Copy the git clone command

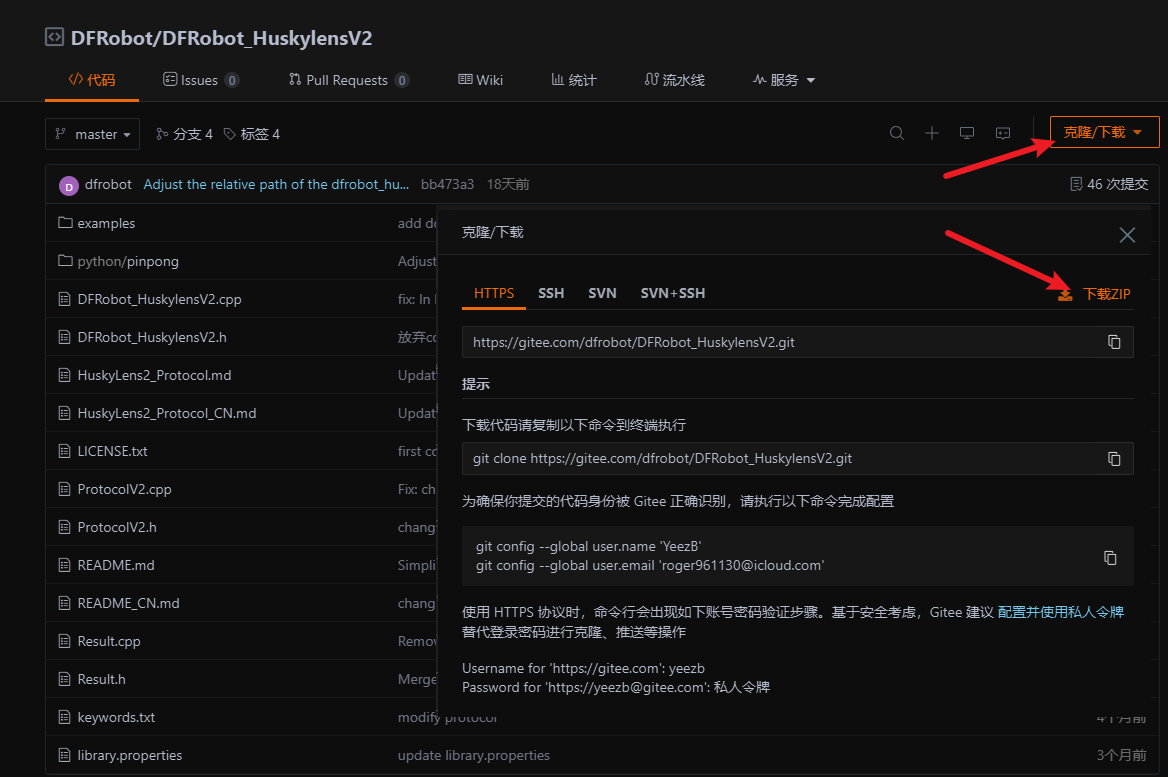pyautogui.click(x=1114, y=458)
